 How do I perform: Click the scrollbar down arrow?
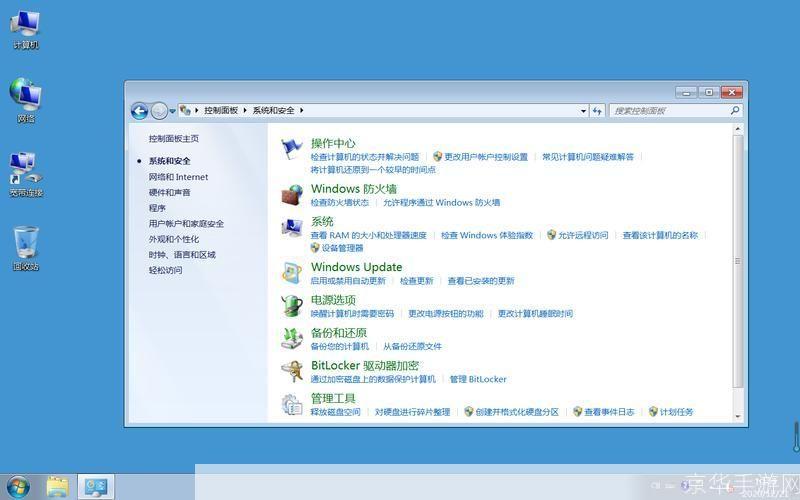coord(737,416)
